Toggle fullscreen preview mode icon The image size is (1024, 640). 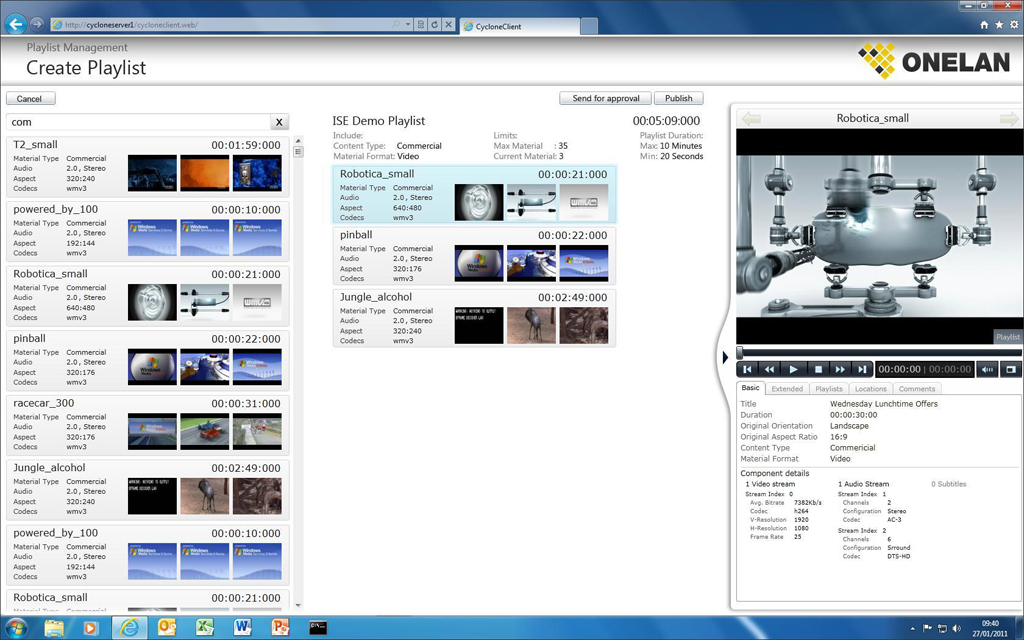coord(1010,370)
